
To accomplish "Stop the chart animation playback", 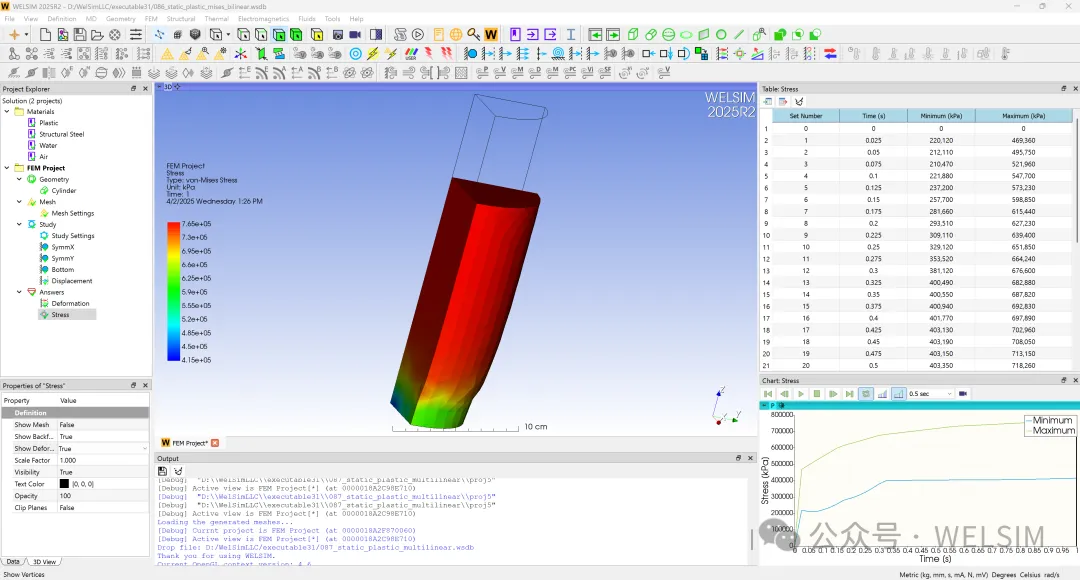I will click(817, 394).
